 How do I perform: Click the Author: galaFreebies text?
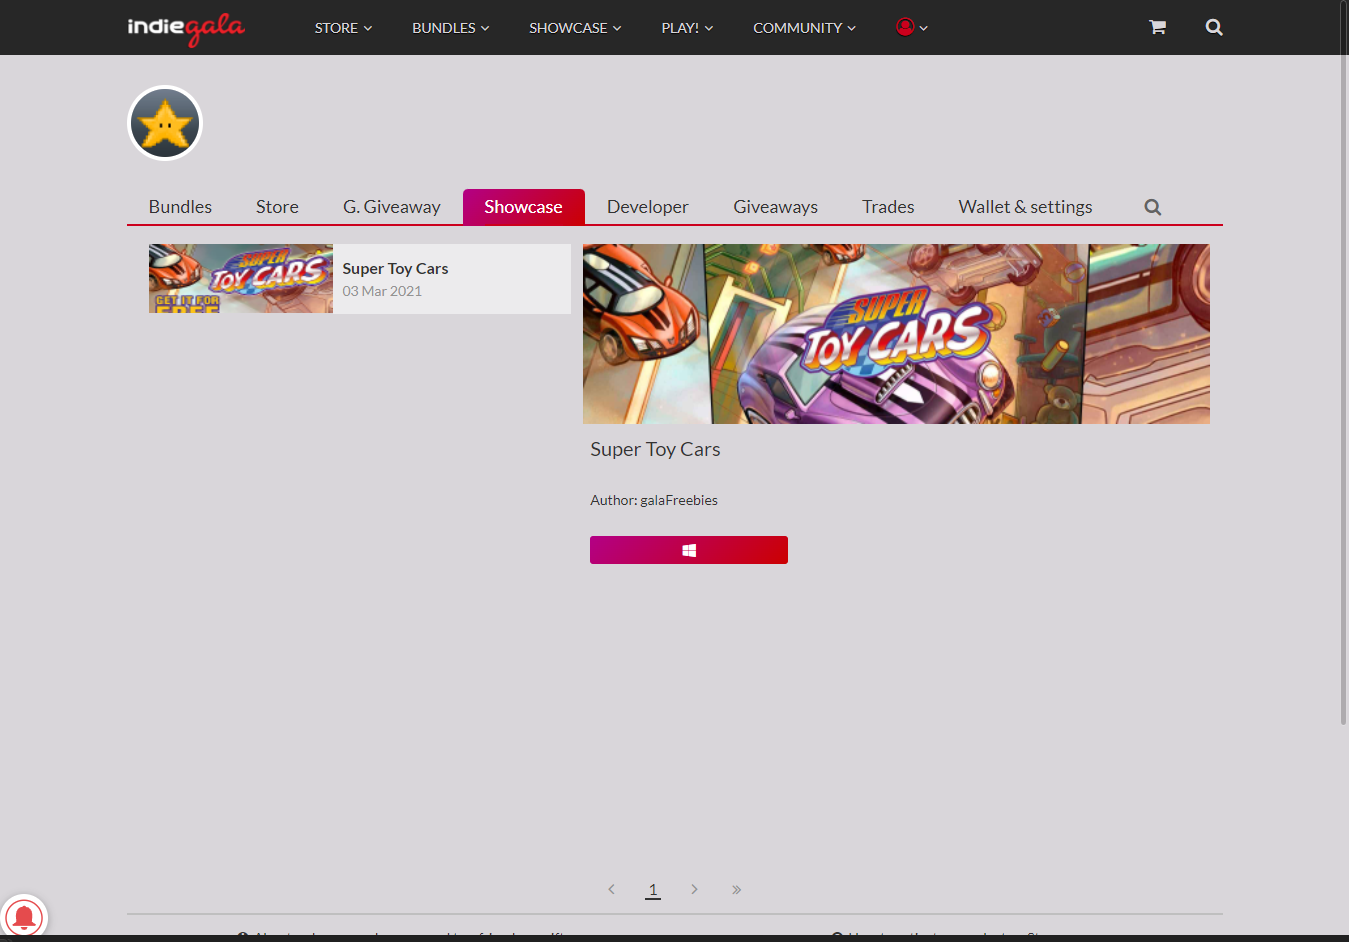(654, 500)
